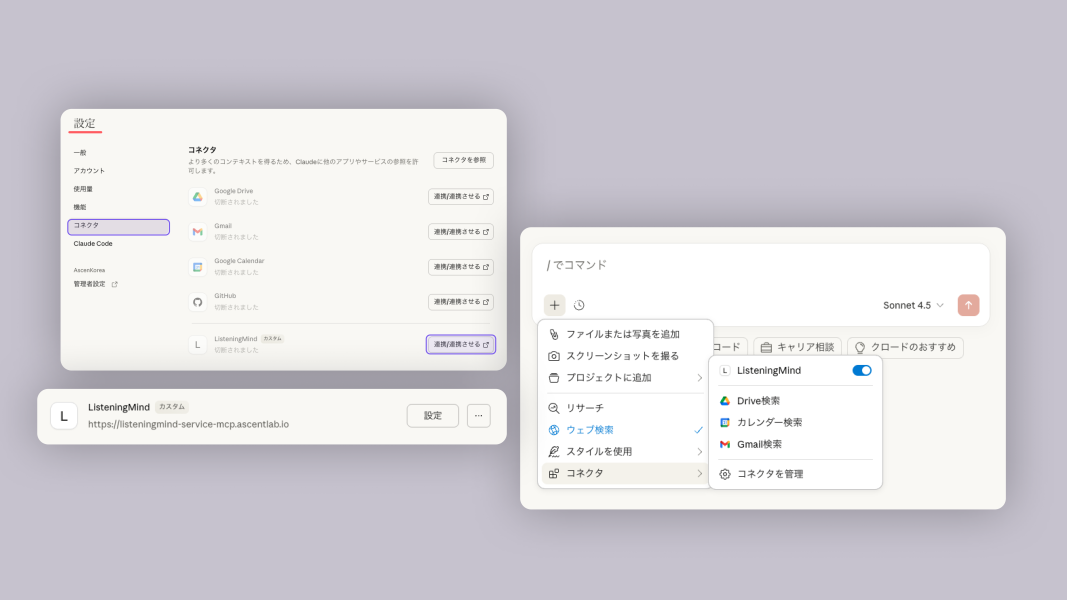This screenshot has width=1067, height=600.
Task: Click the Google Drive connector icon
Action: (196, 195)
